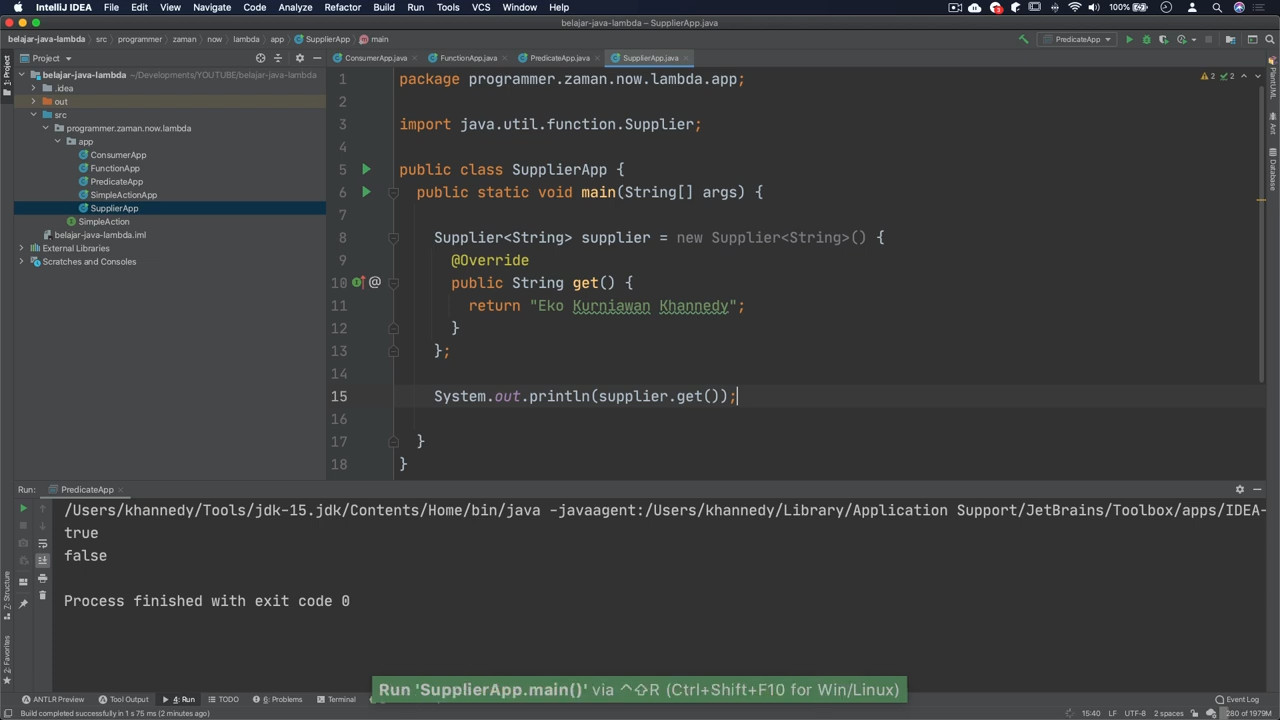Collapse all nodes in Project panel
This screenshot has width=1280, height=720.
tap(279, 58)
